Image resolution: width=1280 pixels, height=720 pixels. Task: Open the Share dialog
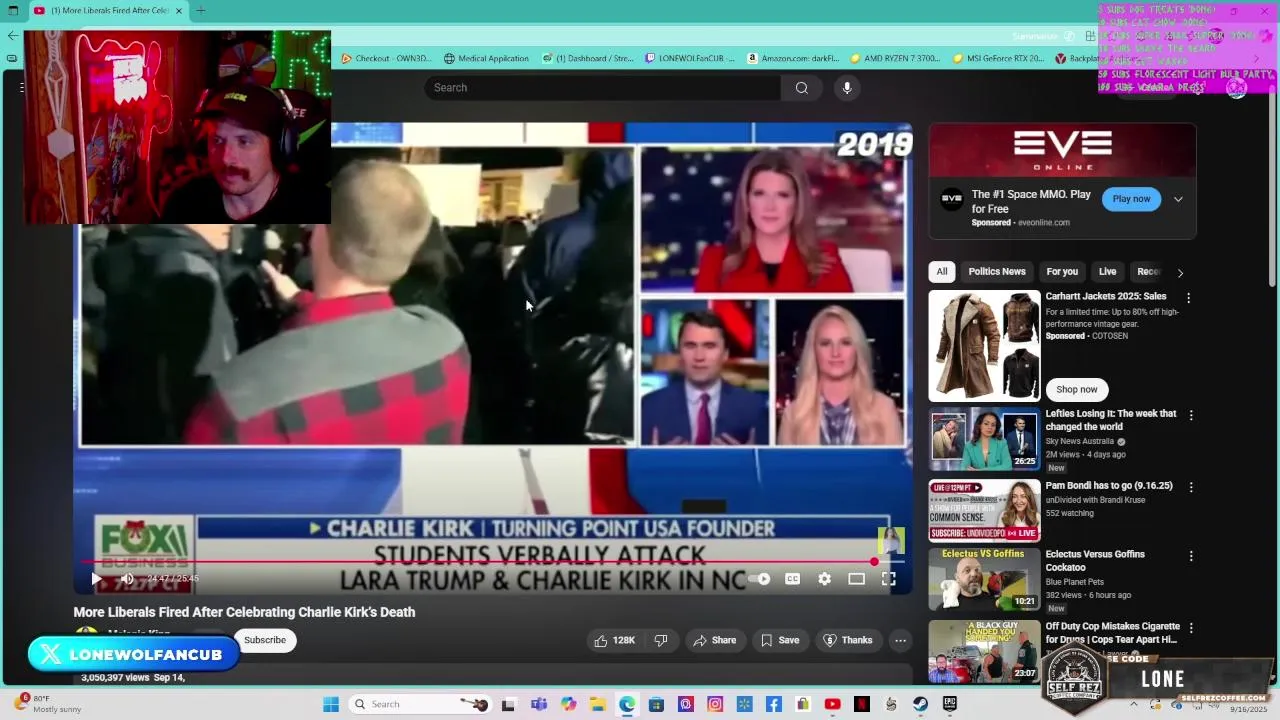pyautogui.click(x=714, y=640)
